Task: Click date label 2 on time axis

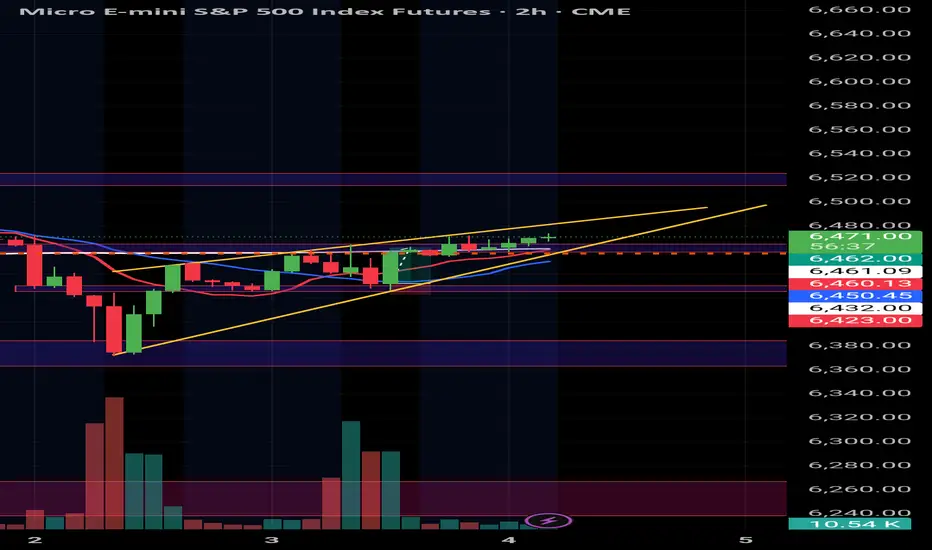Action: (35, 540)
